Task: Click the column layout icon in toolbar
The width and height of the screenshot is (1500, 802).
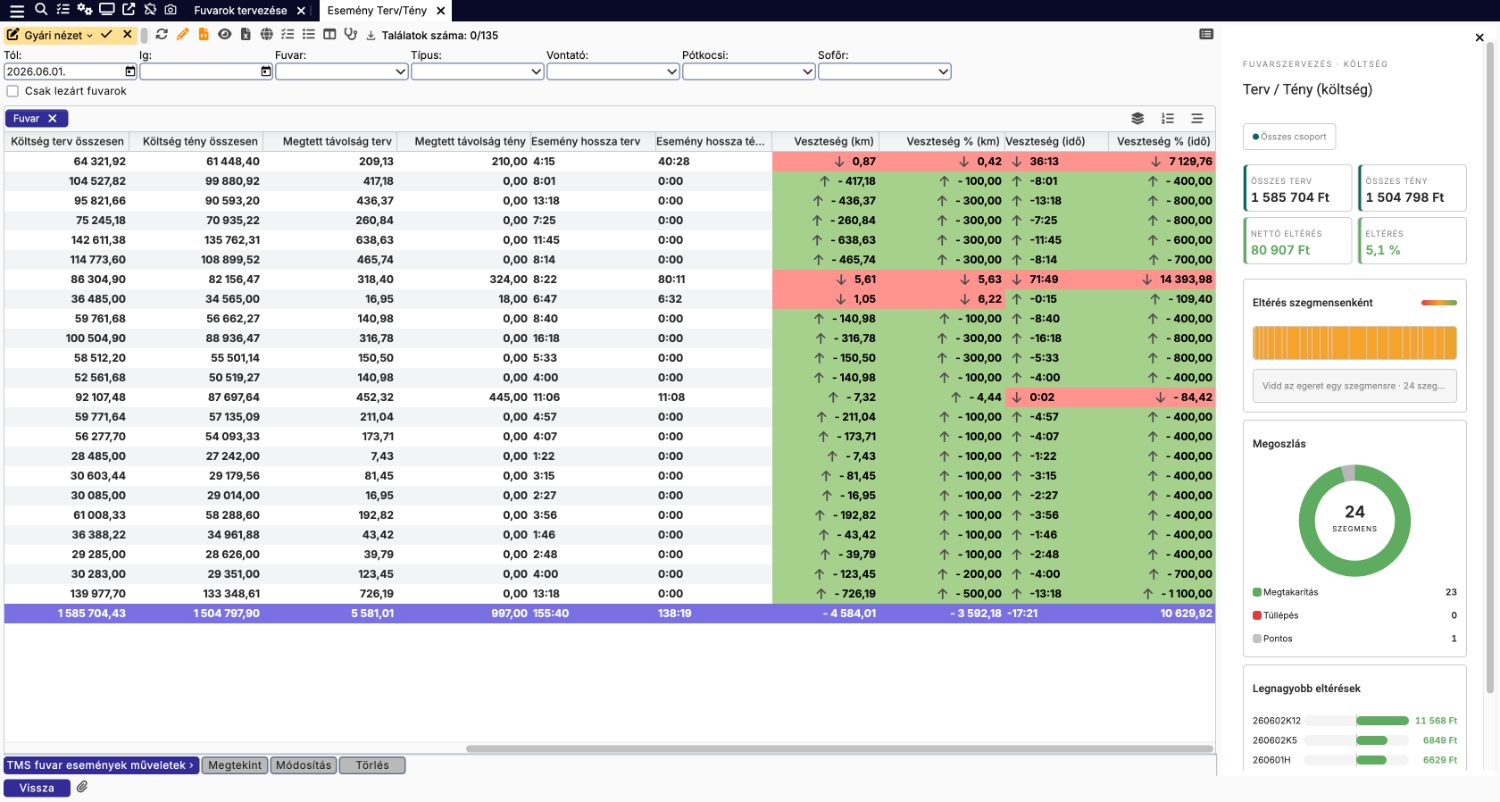Action: coord(329,34)
